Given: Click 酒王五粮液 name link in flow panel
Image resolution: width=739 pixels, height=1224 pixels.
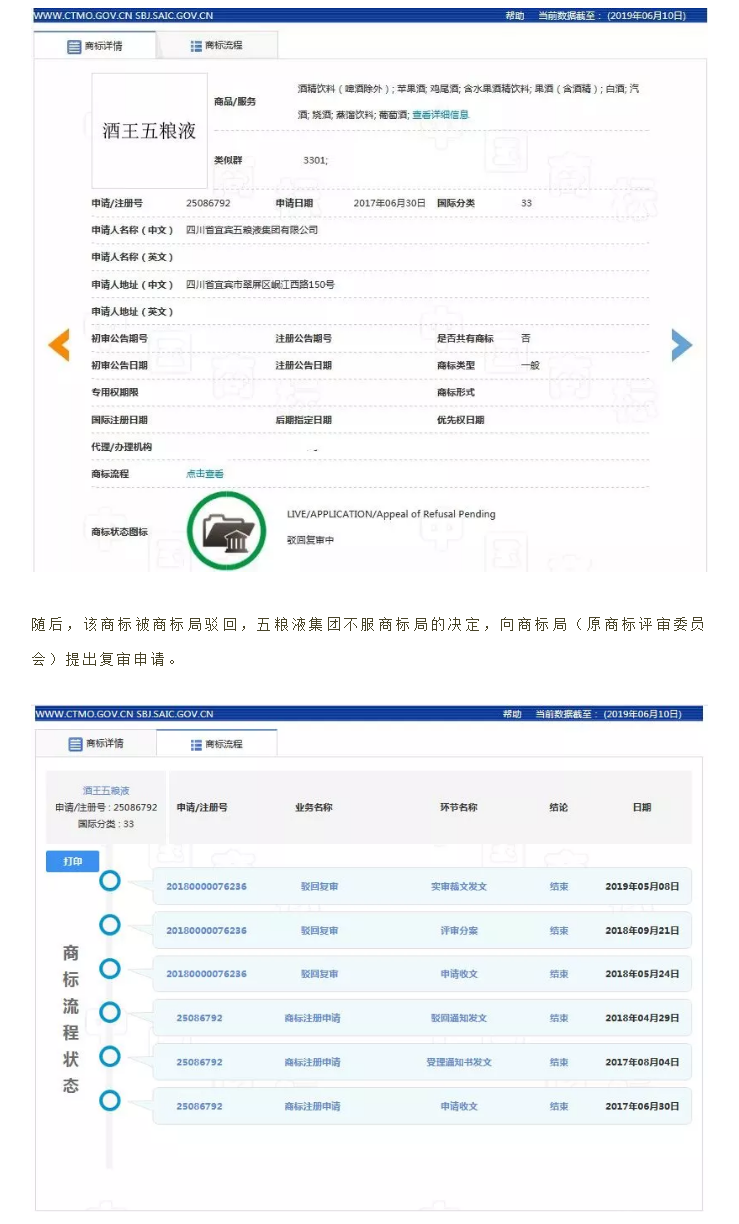Looking at the screenshot, I should (106, 791).
